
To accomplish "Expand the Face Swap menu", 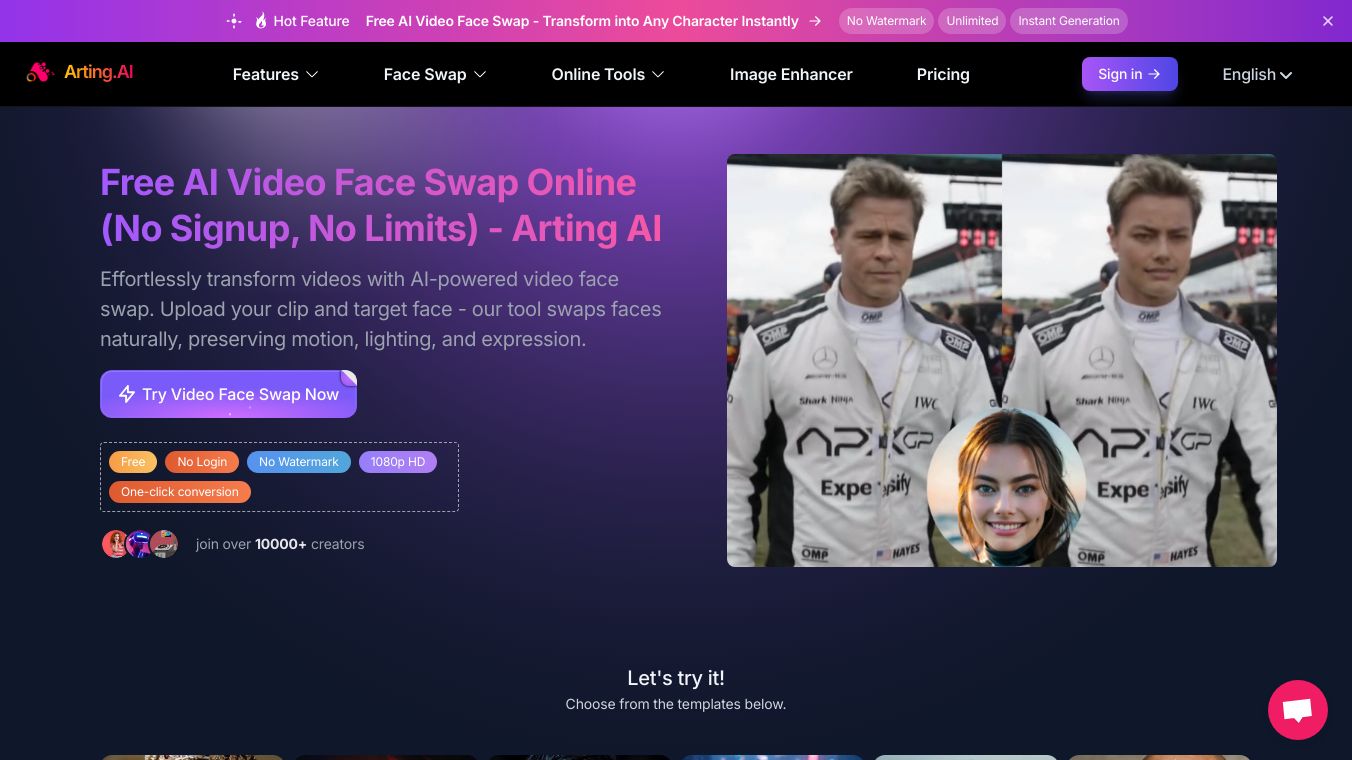I will pos(435,74).
